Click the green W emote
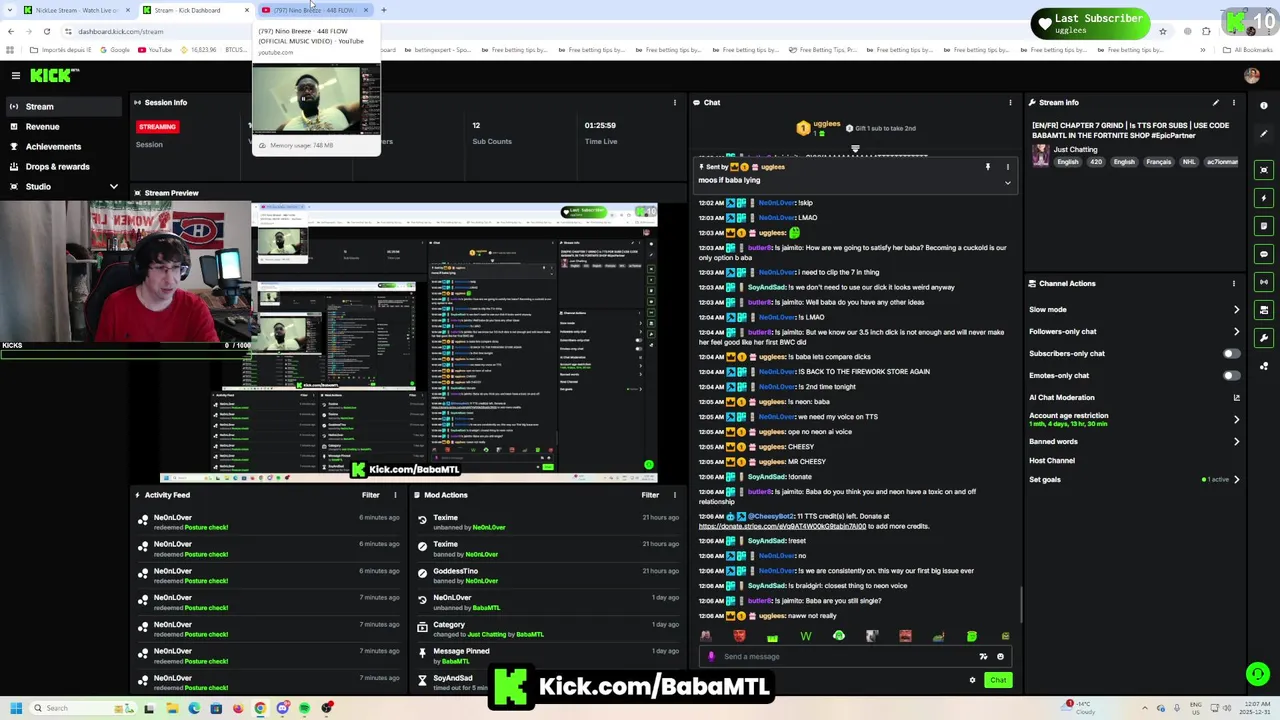1280x720 pixels. [805, 636]
